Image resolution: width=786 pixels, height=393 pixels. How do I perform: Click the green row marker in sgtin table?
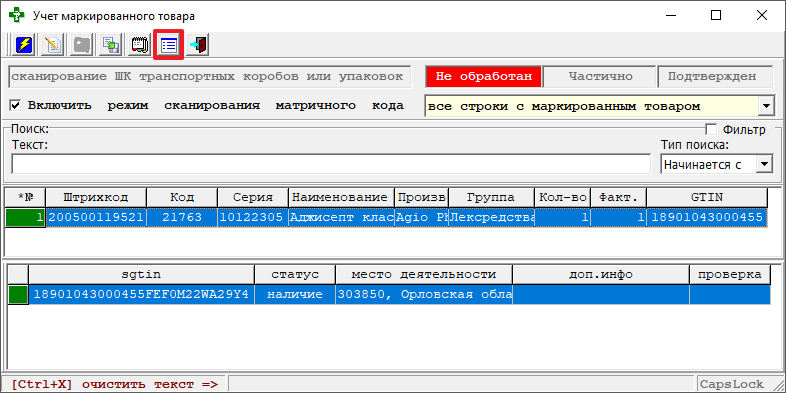coord(19,294)
